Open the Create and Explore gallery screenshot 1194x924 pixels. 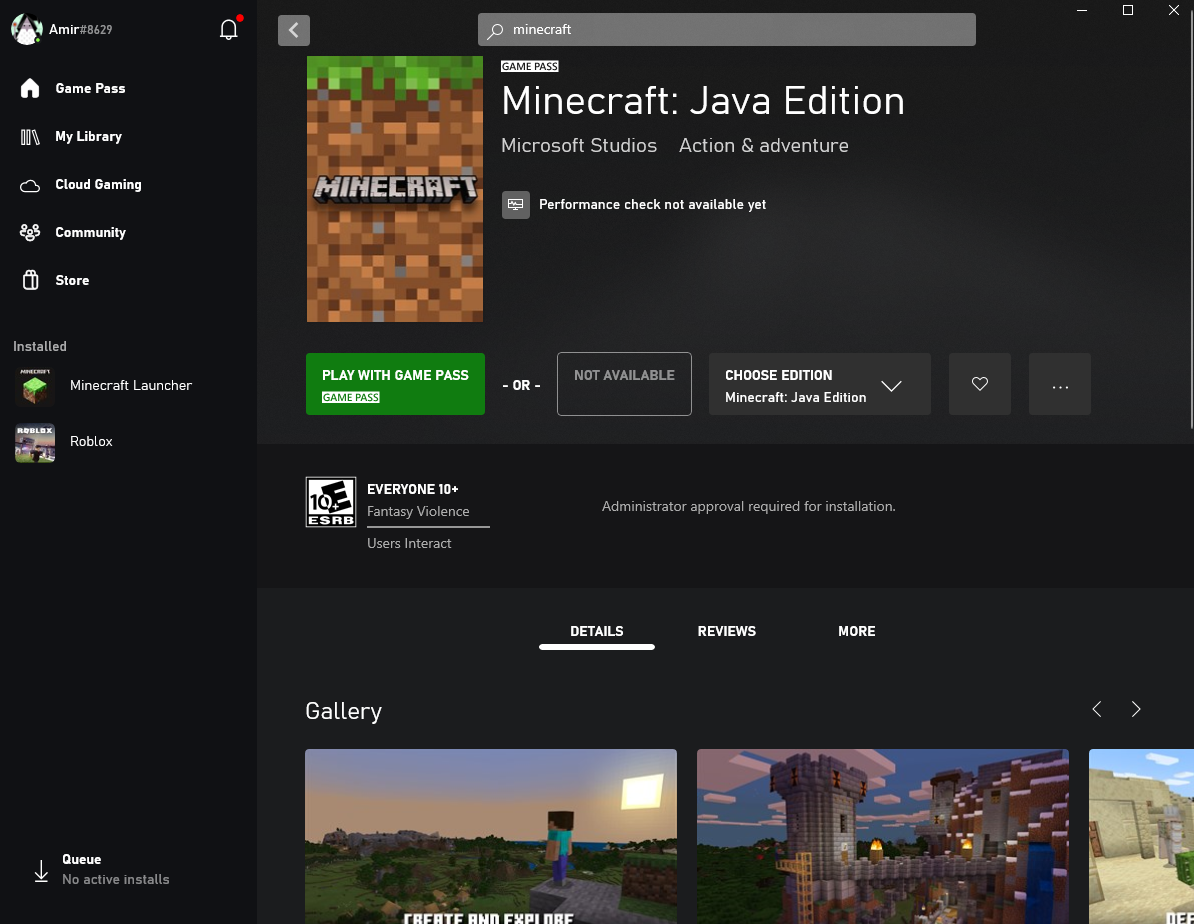(x=490, y=836)
